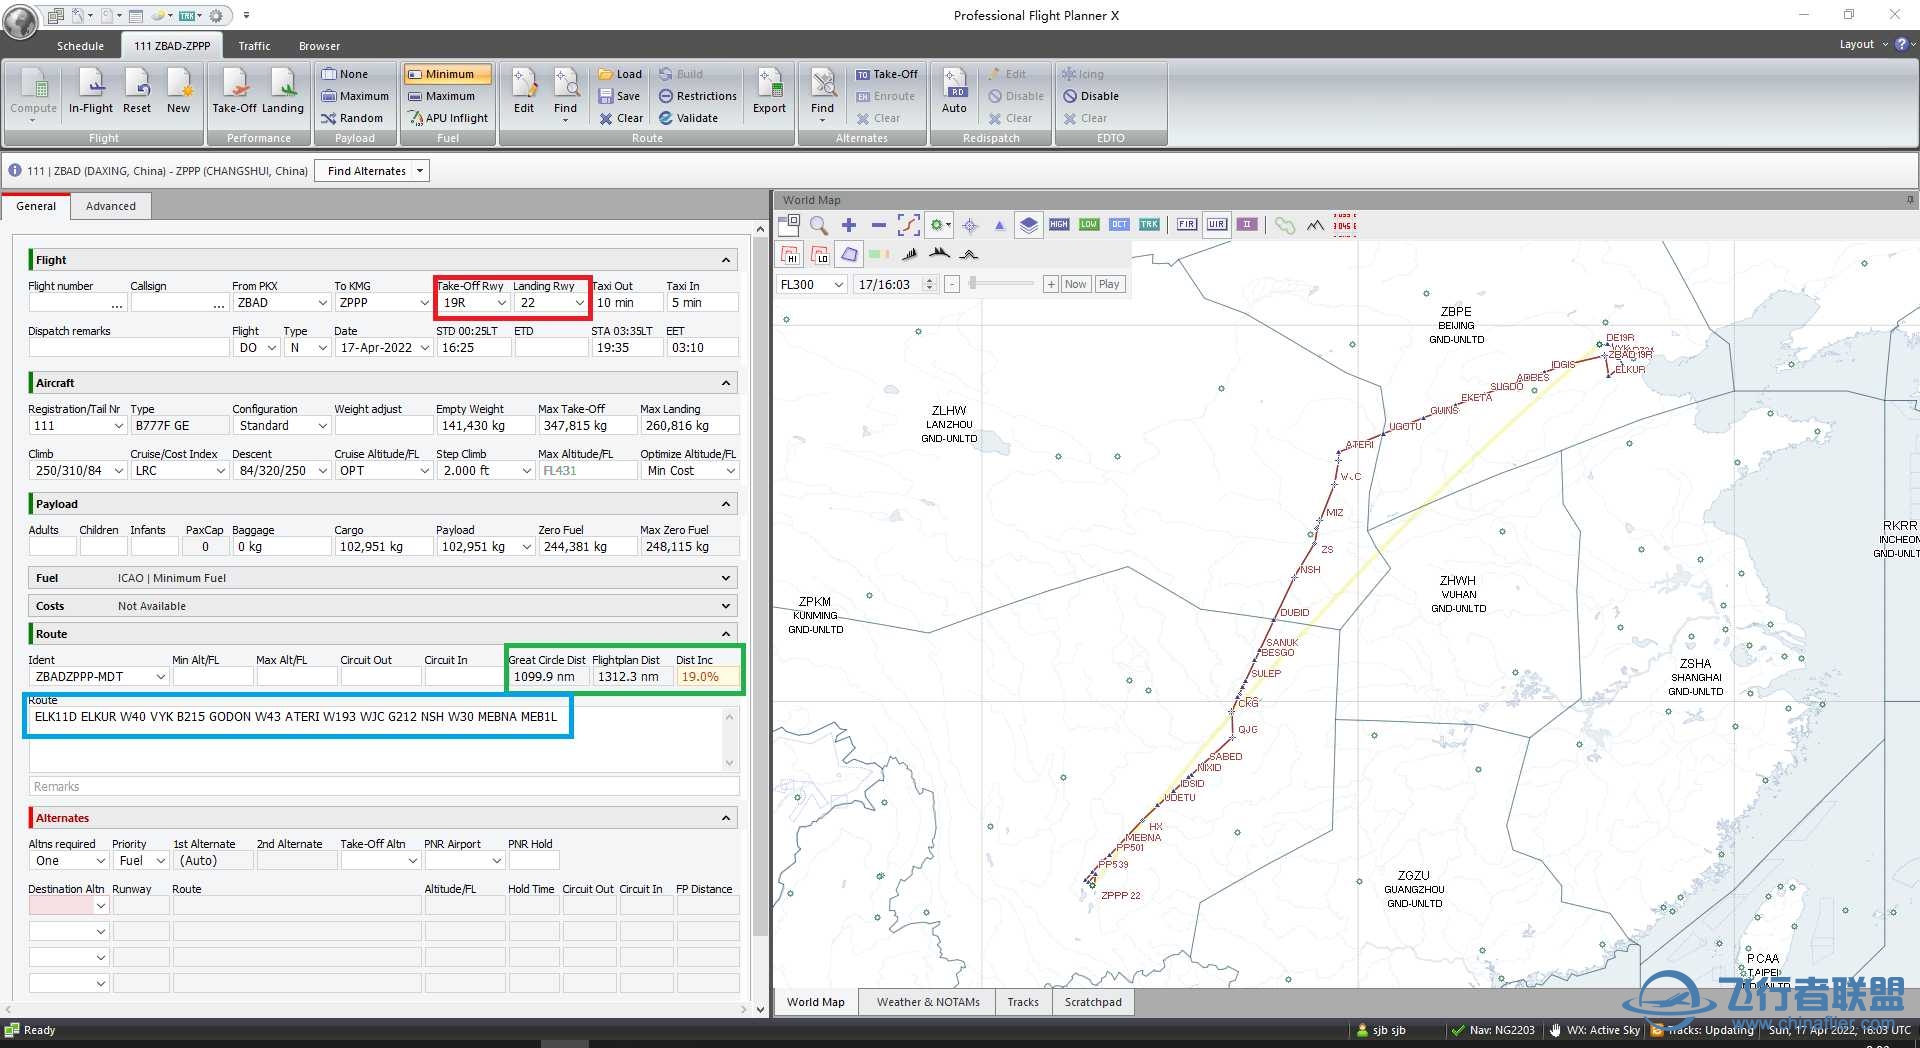Image resolution: width=1920 pixels, height=1048 pixels.
Task: Select None payload option
Action: coord(345,74)
